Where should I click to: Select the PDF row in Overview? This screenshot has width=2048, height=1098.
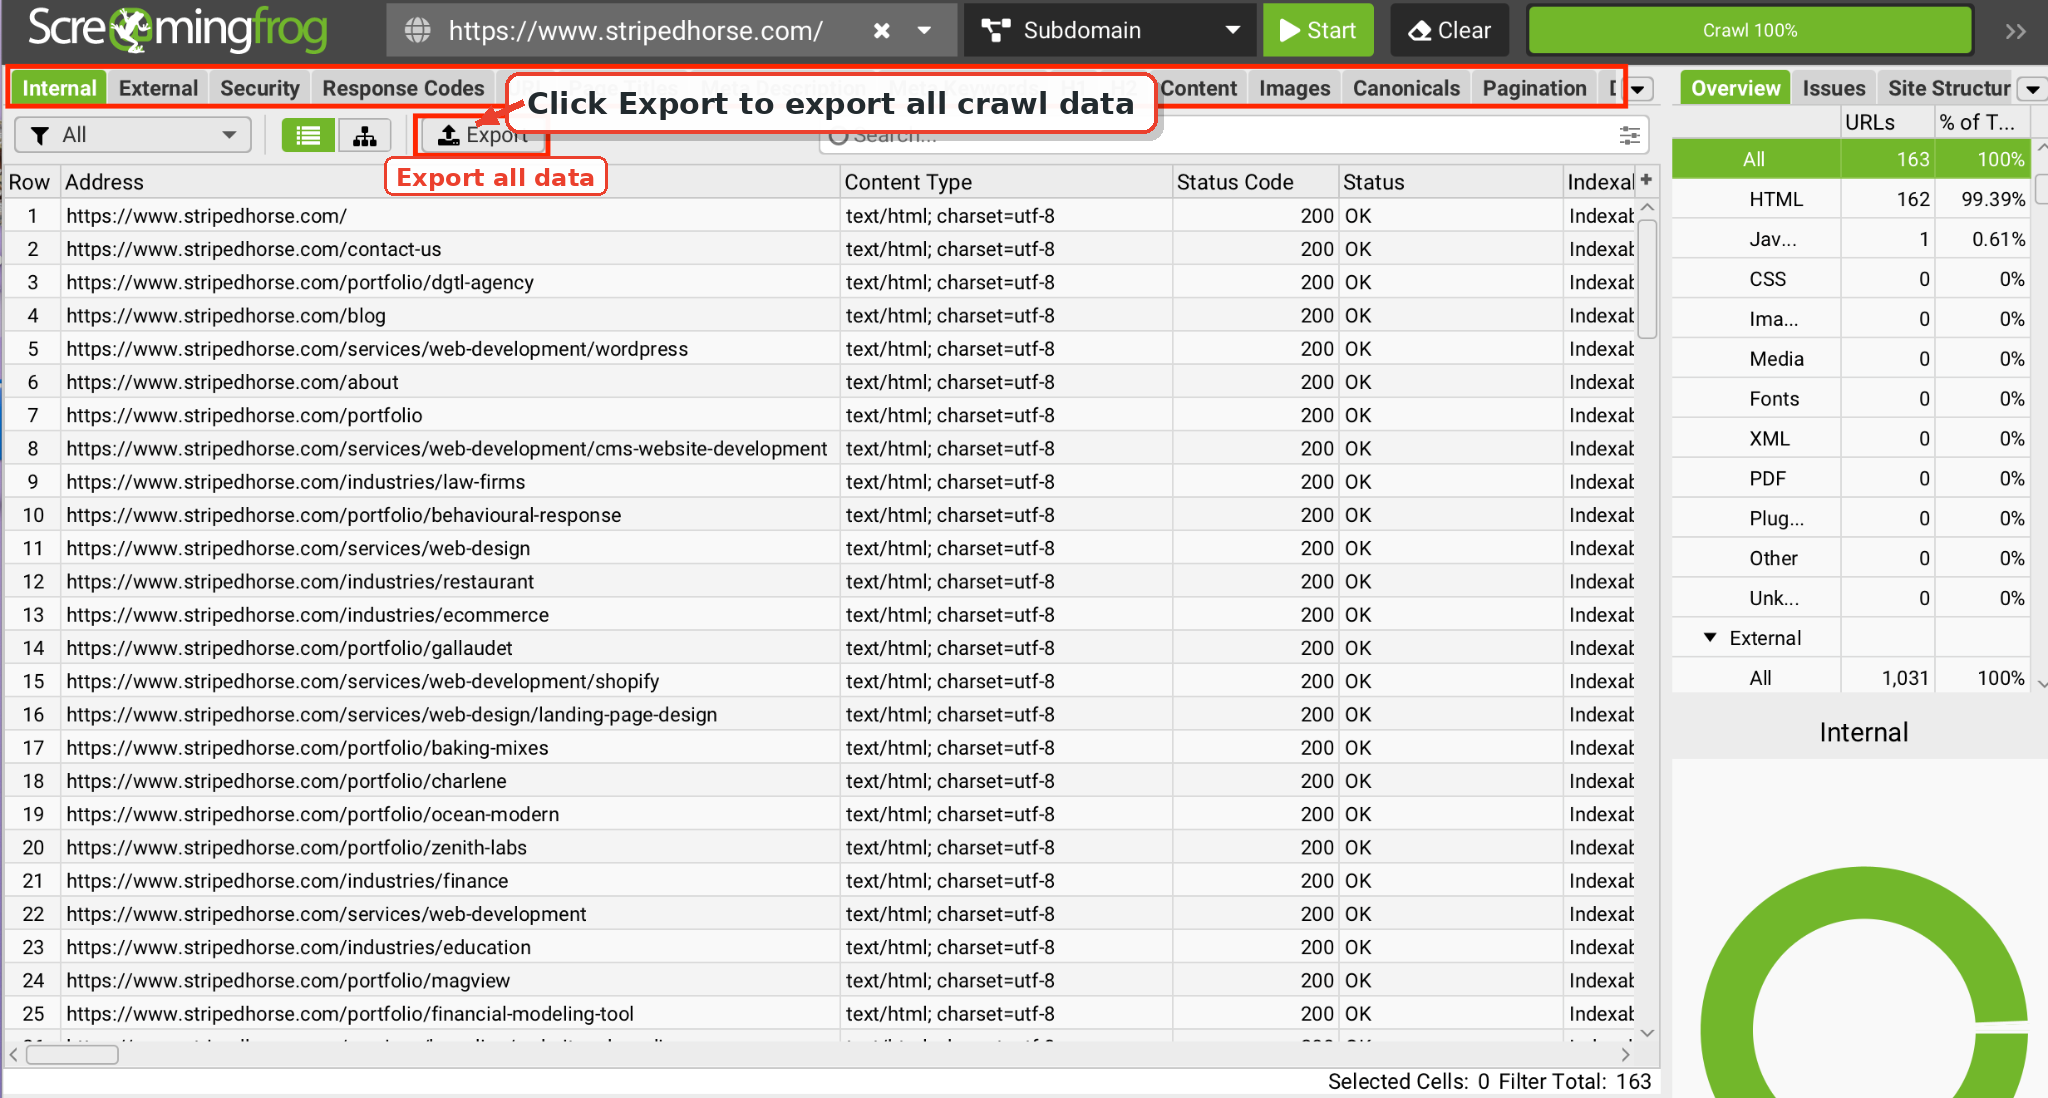[1851, 479]
